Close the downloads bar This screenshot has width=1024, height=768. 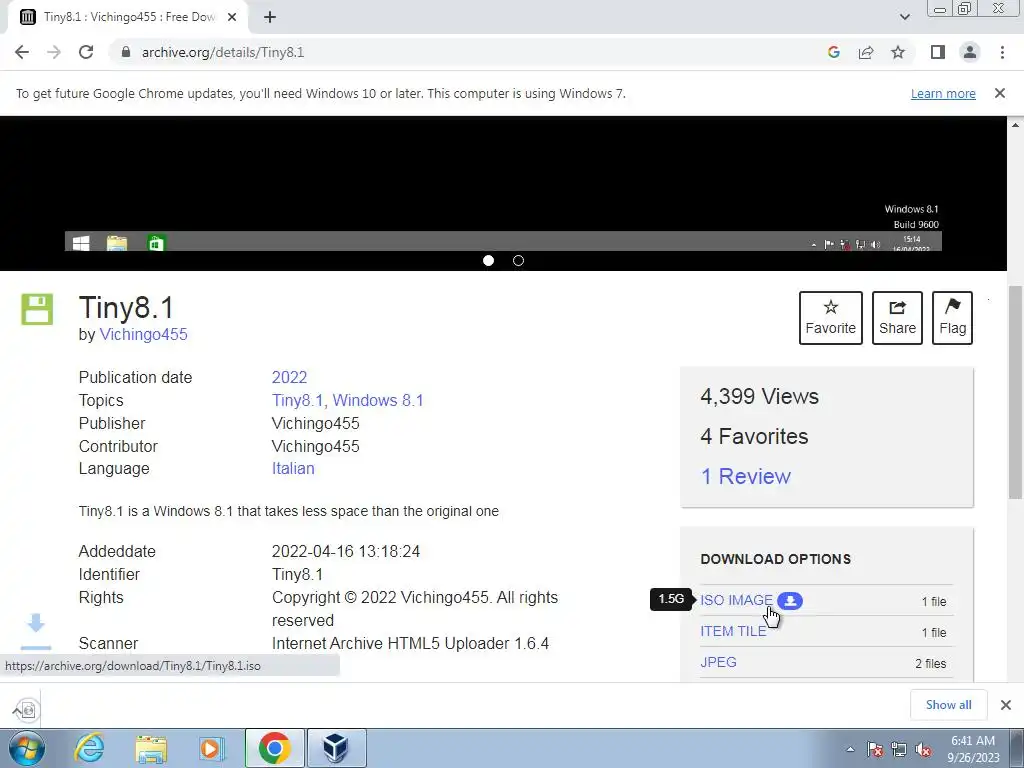tap(1006, 705)
